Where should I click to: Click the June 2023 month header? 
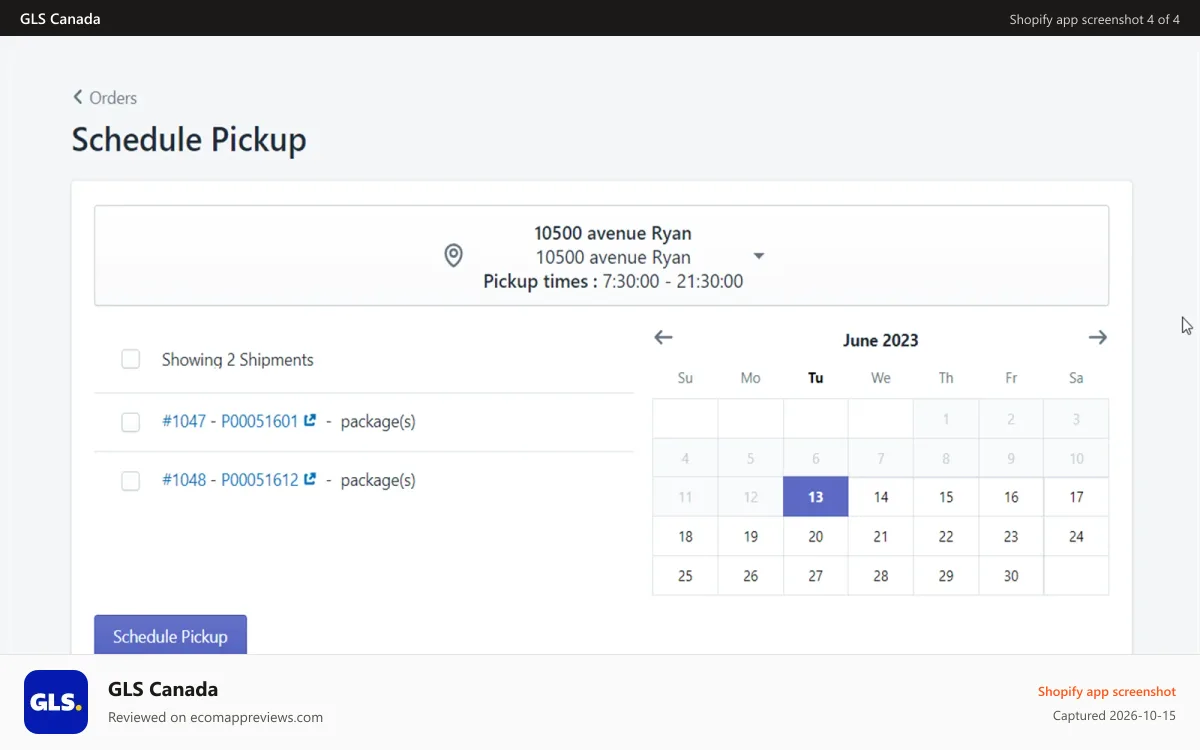tap(880, 340)
